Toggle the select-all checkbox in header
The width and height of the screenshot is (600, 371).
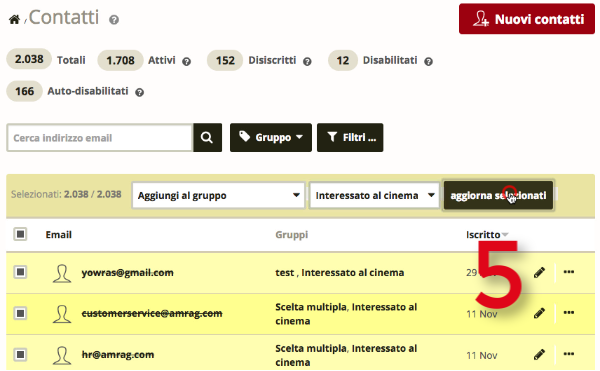20,234
